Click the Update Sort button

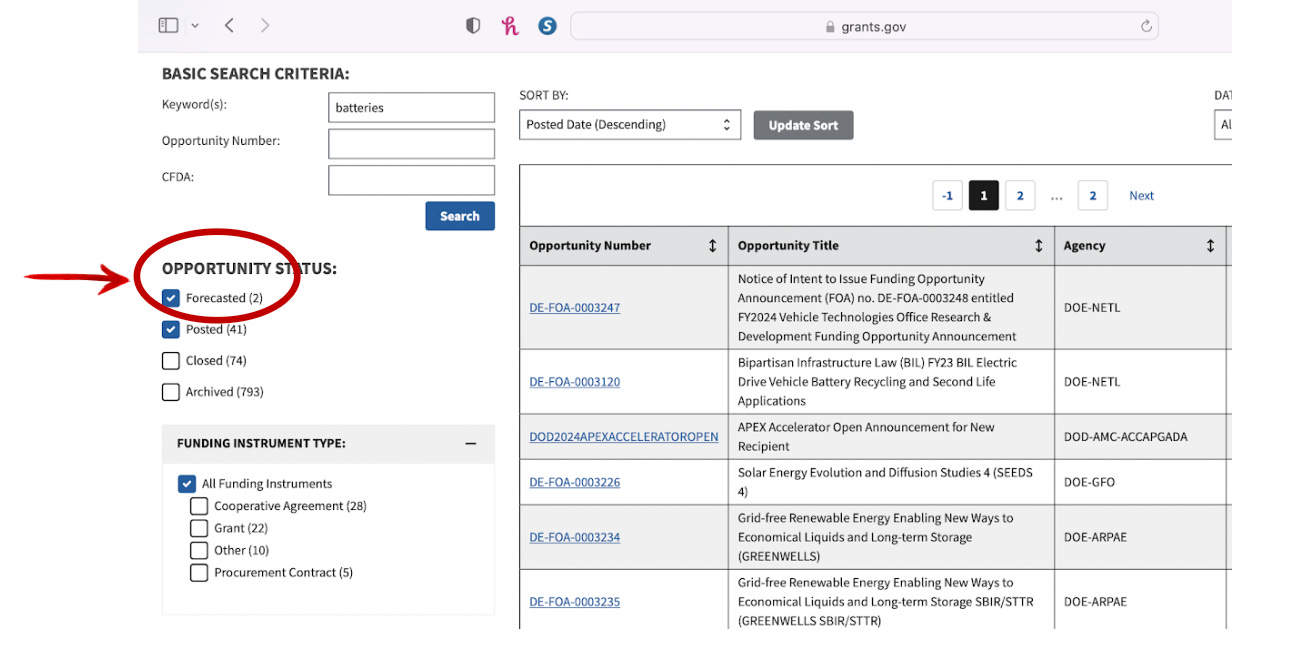803,125
